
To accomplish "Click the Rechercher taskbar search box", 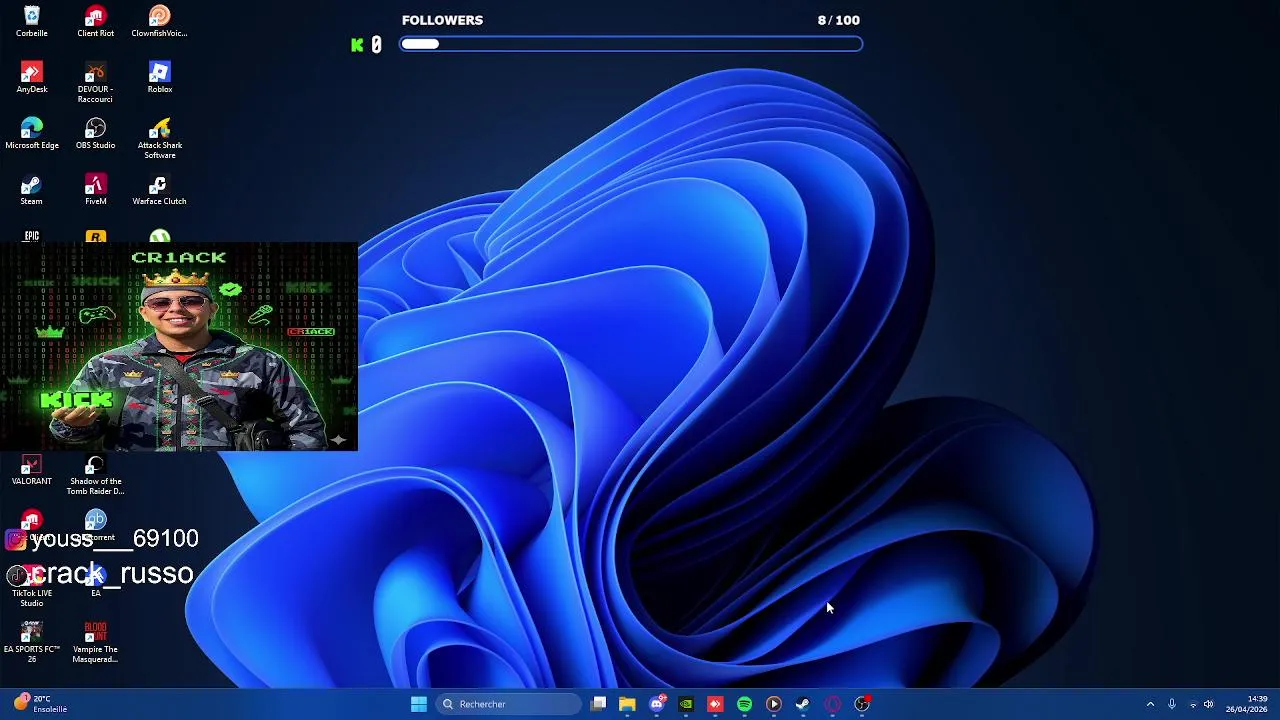I will 508,704.
